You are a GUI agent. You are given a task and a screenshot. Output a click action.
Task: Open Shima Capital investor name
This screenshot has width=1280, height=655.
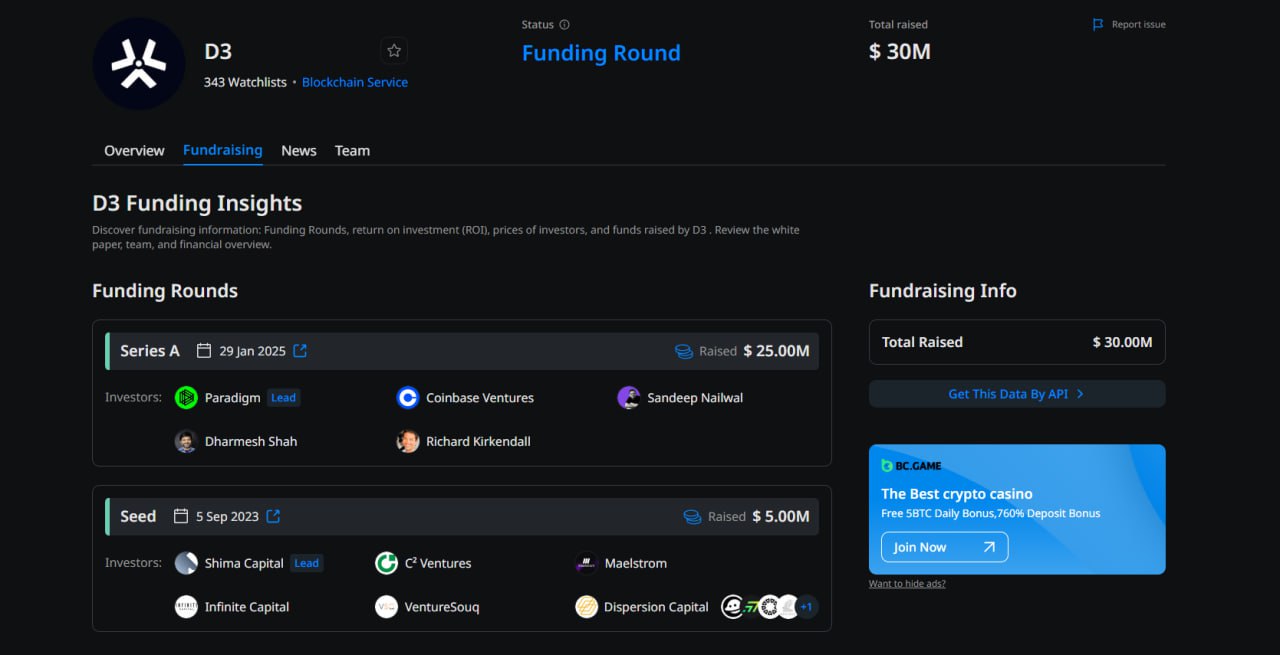pos(244,564)
